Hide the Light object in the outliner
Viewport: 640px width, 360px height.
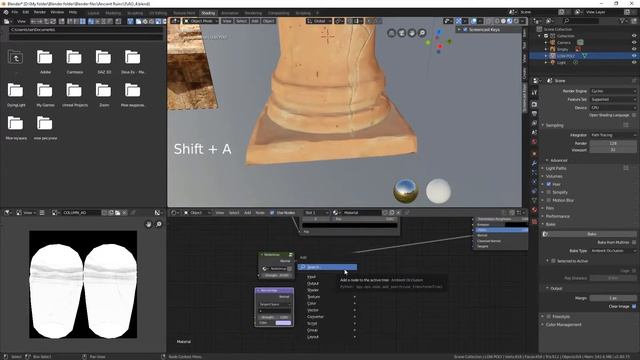634,62
